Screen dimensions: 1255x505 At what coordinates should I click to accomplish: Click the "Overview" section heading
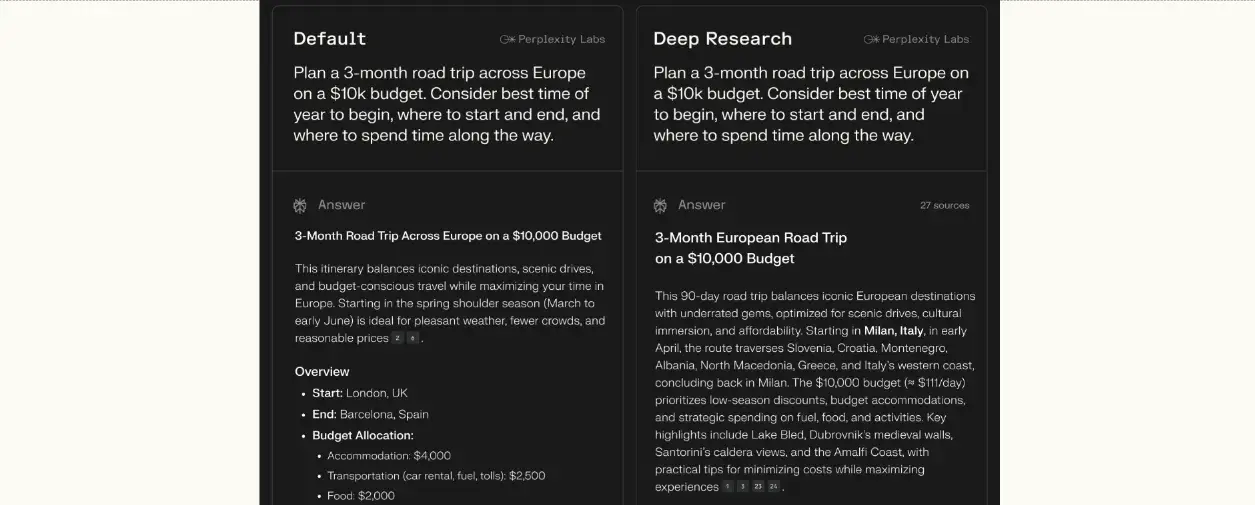pyautogui.click(x=322, y=371)
